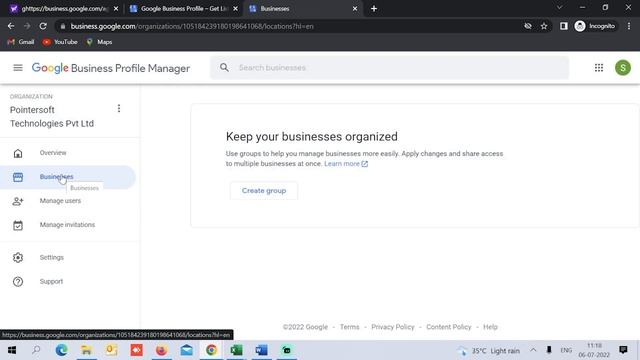Open Settings from sidebar

[x=51, y=258]
